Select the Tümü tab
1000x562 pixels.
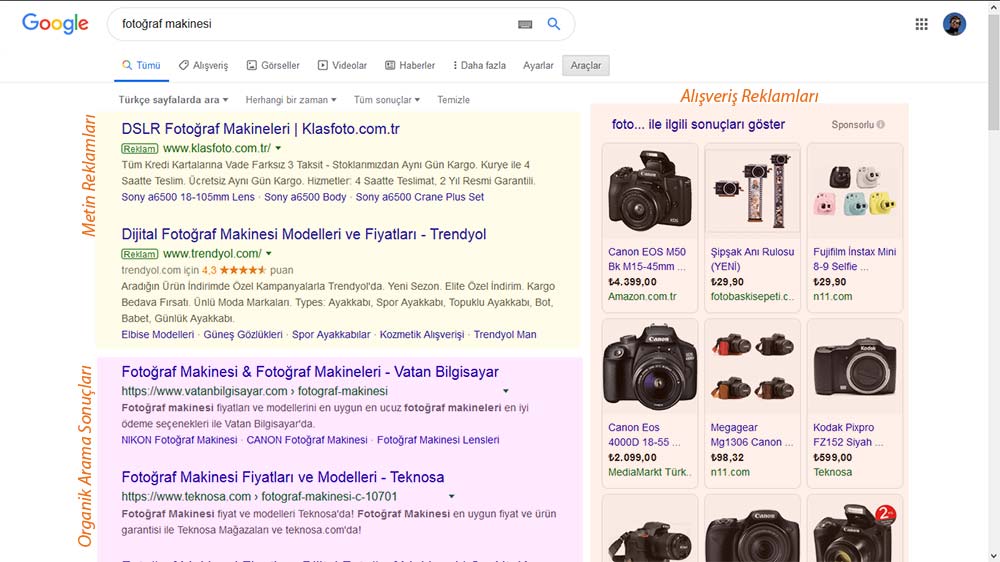pos(142,65)
